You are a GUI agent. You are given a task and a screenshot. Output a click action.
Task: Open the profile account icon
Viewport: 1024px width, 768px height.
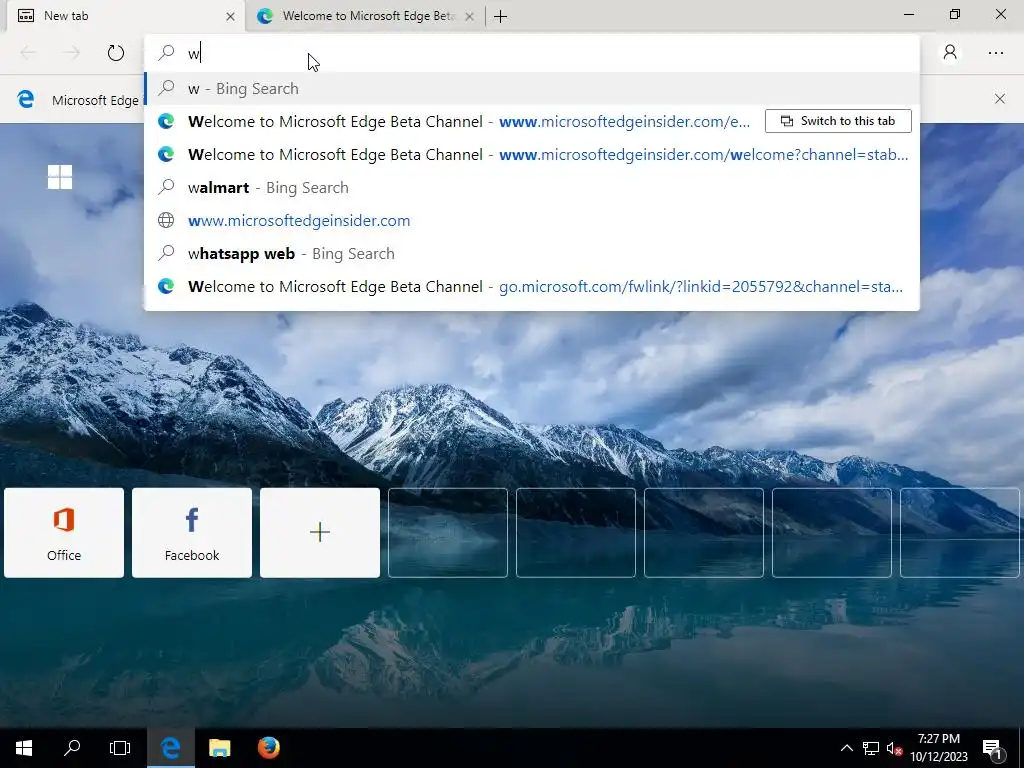pos(950,52)
